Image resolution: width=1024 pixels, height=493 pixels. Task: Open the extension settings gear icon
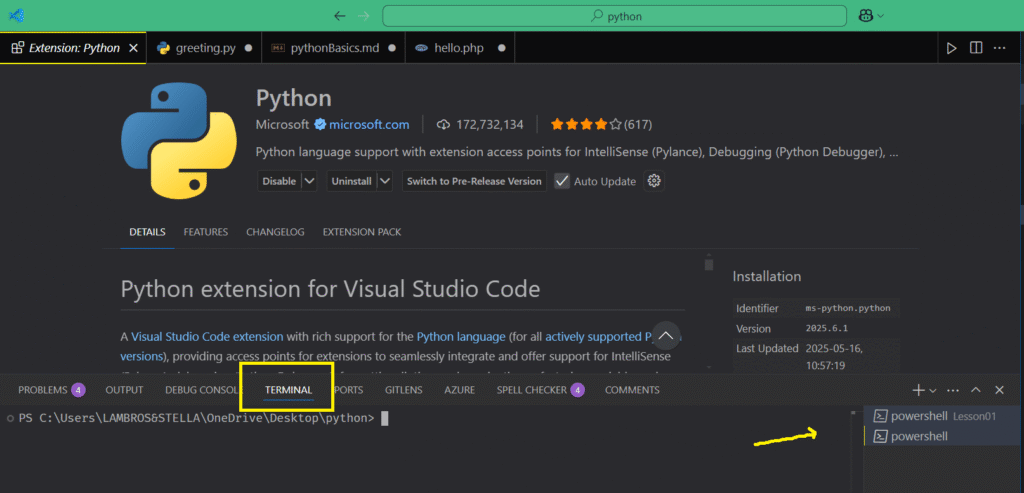[655, 181]
